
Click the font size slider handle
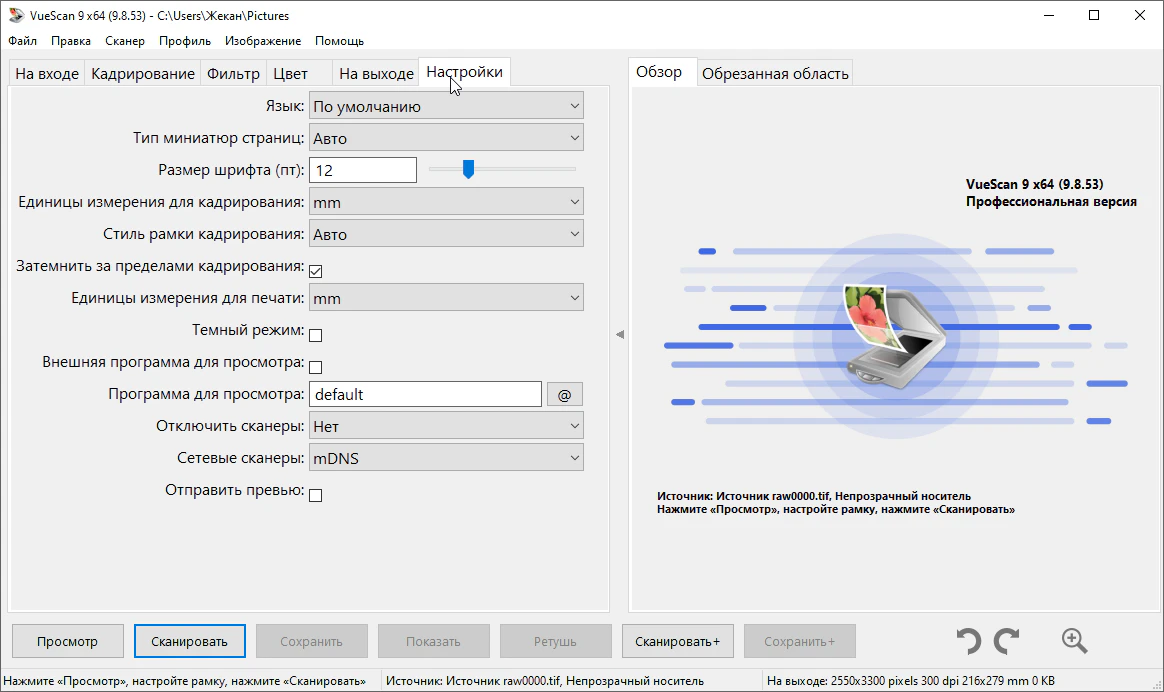coord(467,170)
